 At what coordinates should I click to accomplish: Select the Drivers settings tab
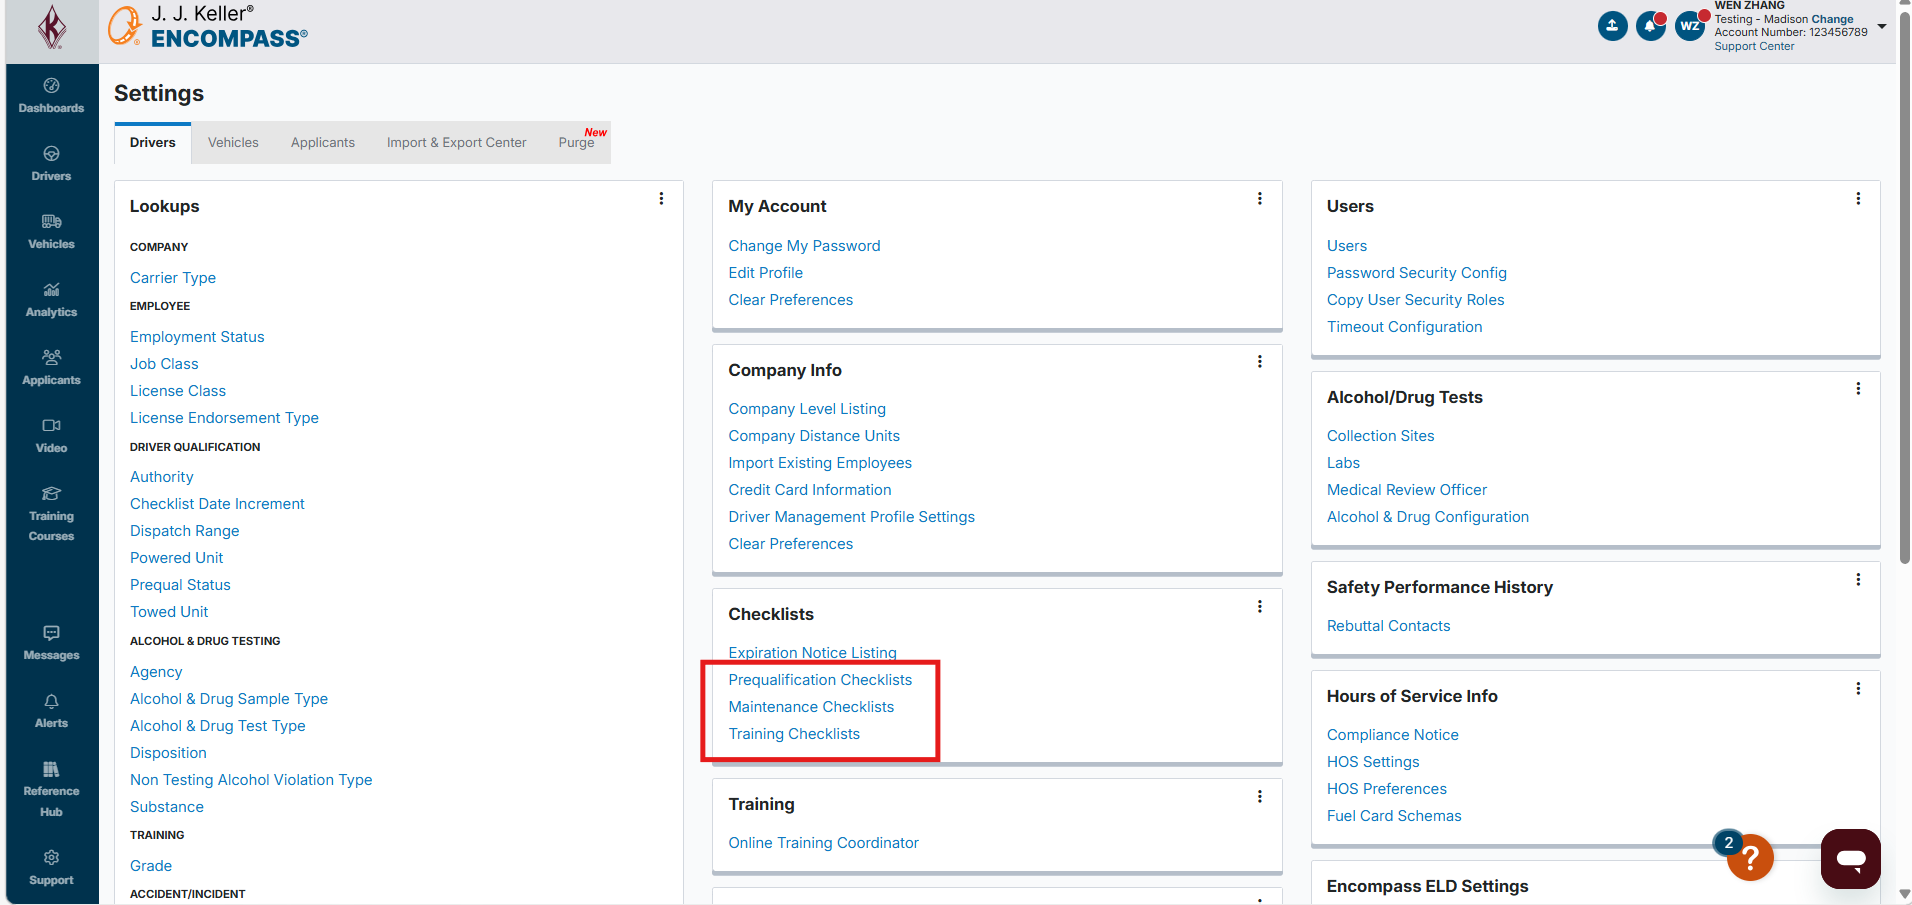pos(153,143)
